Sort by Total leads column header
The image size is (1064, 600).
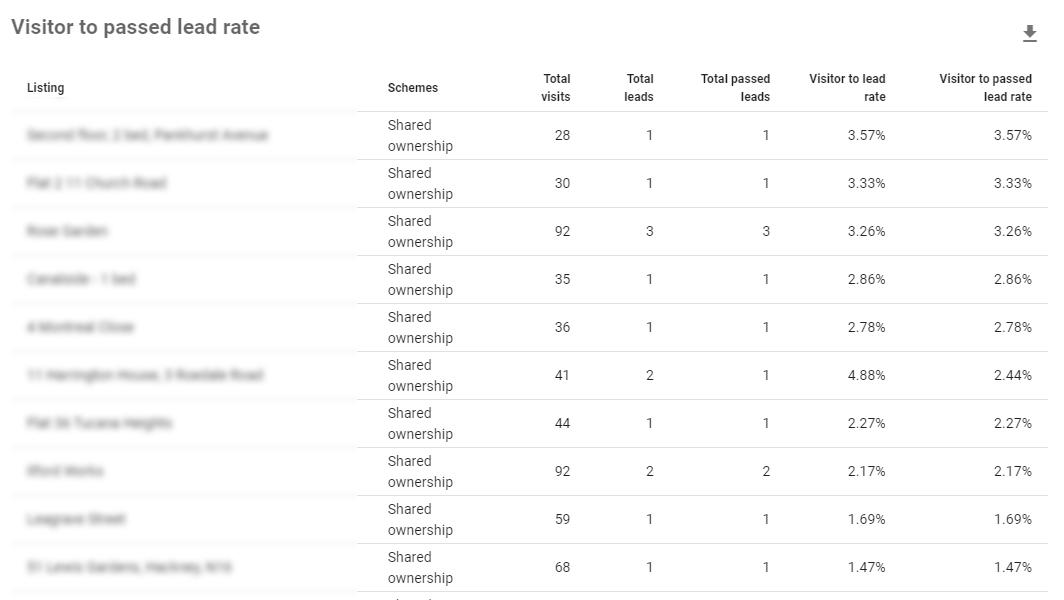point(639,88)
